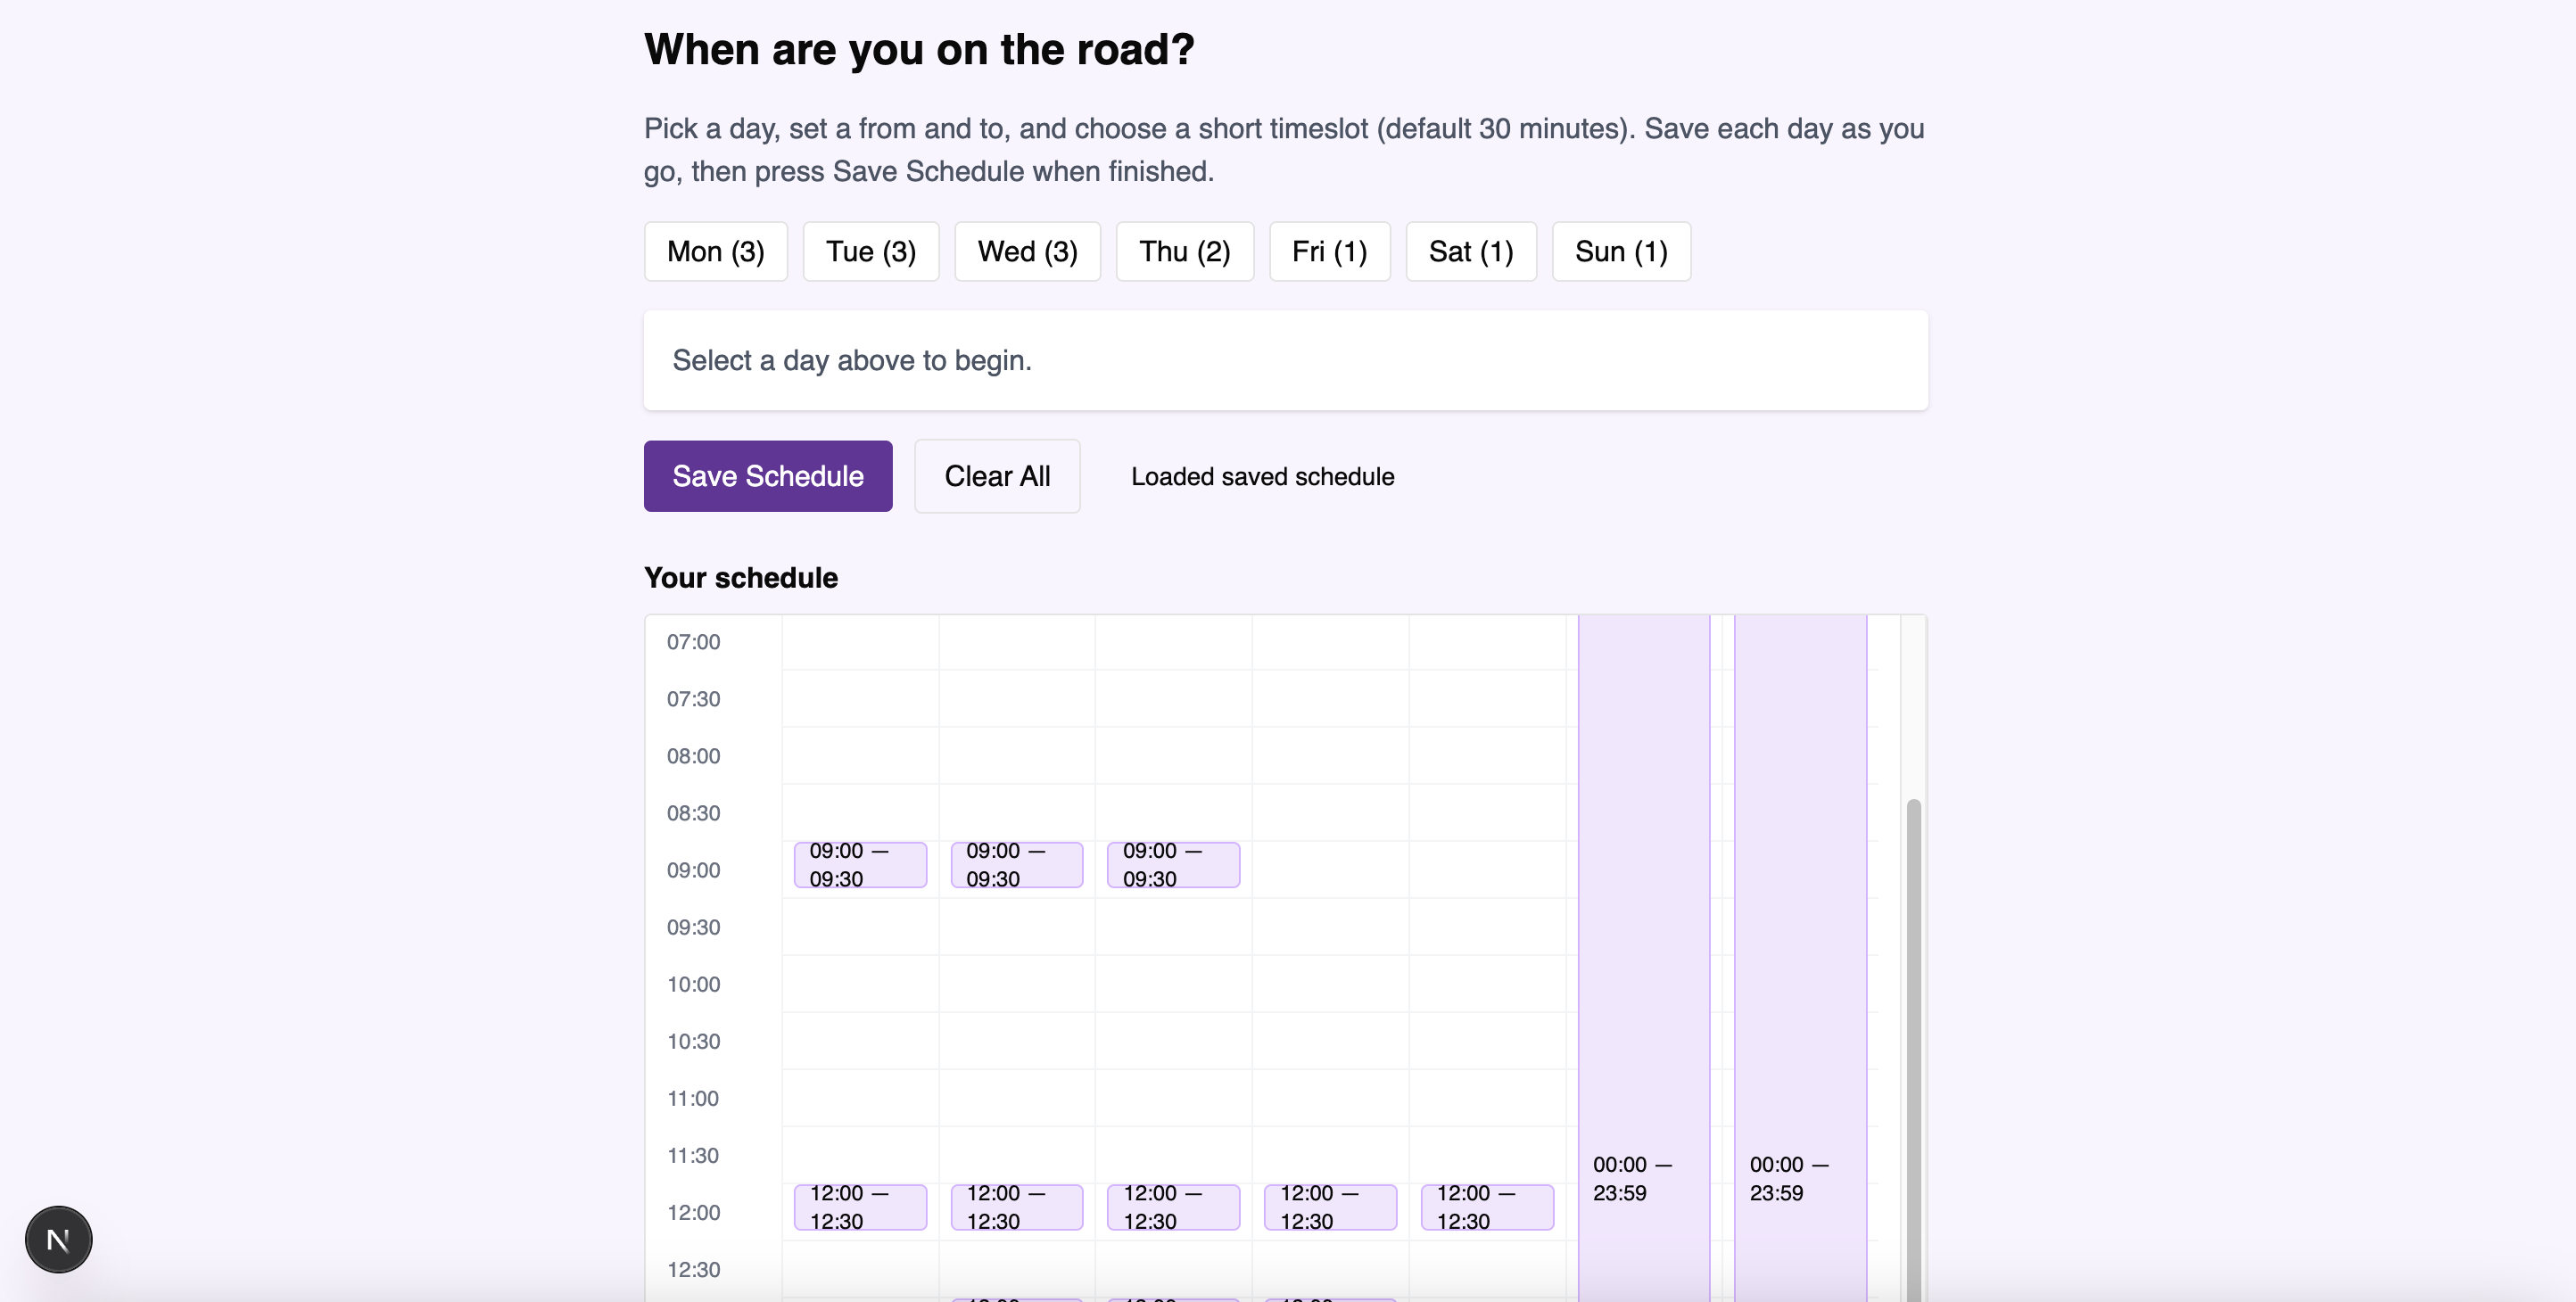Click the Next.js dev tools icon
The image size is (2576, 1302).
(58, 1239)
